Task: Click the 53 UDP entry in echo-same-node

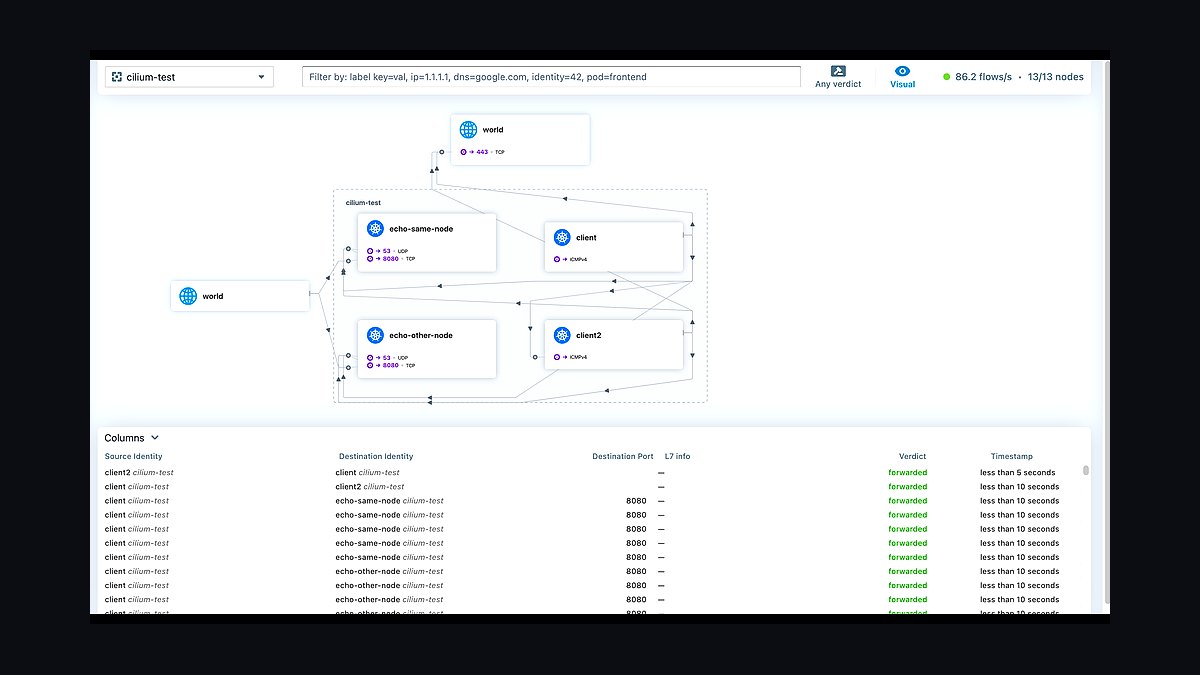Action: (x=388, y=251)
